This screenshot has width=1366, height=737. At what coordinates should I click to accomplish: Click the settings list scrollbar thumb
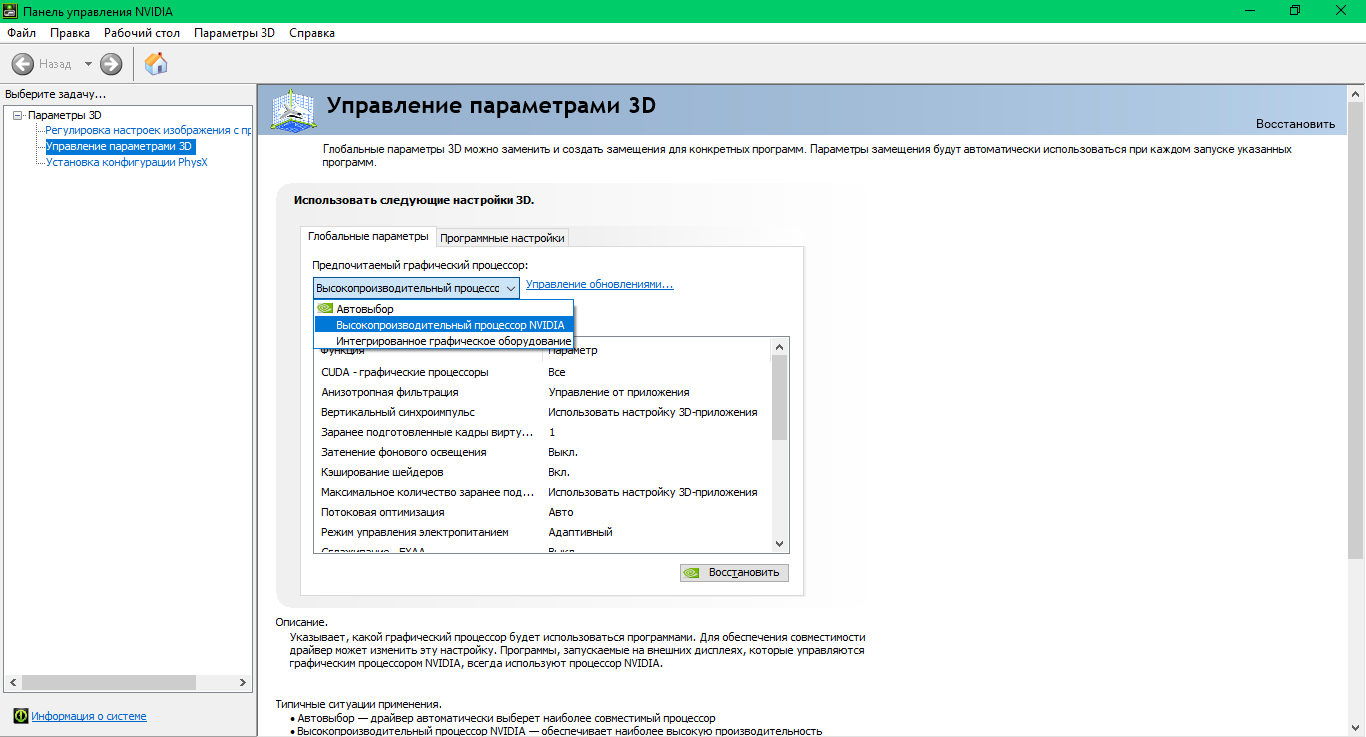pyautogui.click(x=780, y=397)
